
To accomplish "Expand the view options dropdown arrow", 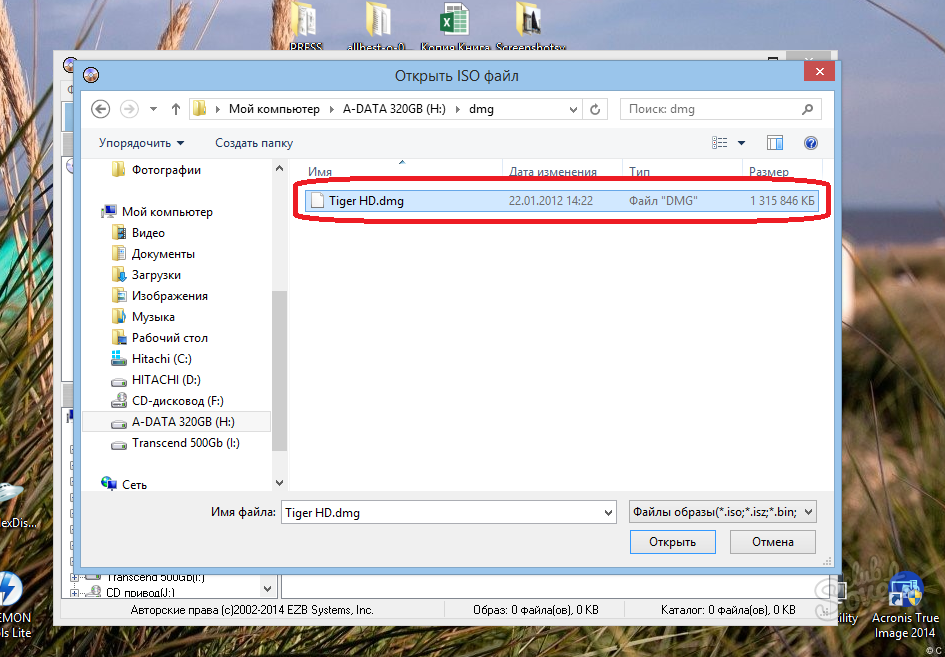I will pos(741,143).
